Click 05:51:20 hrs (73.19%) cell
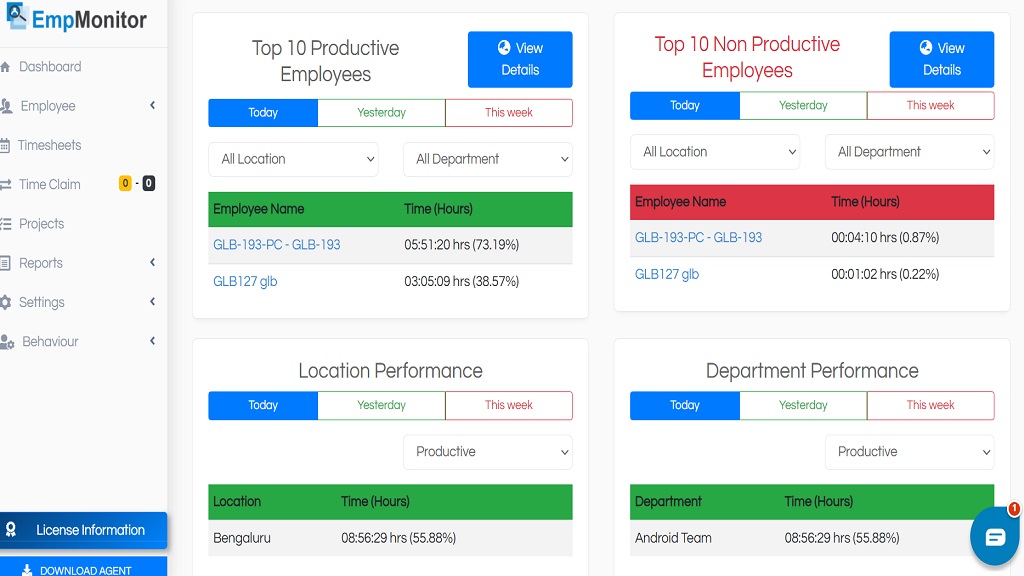Screen dimensions: 1024x576 462,245
